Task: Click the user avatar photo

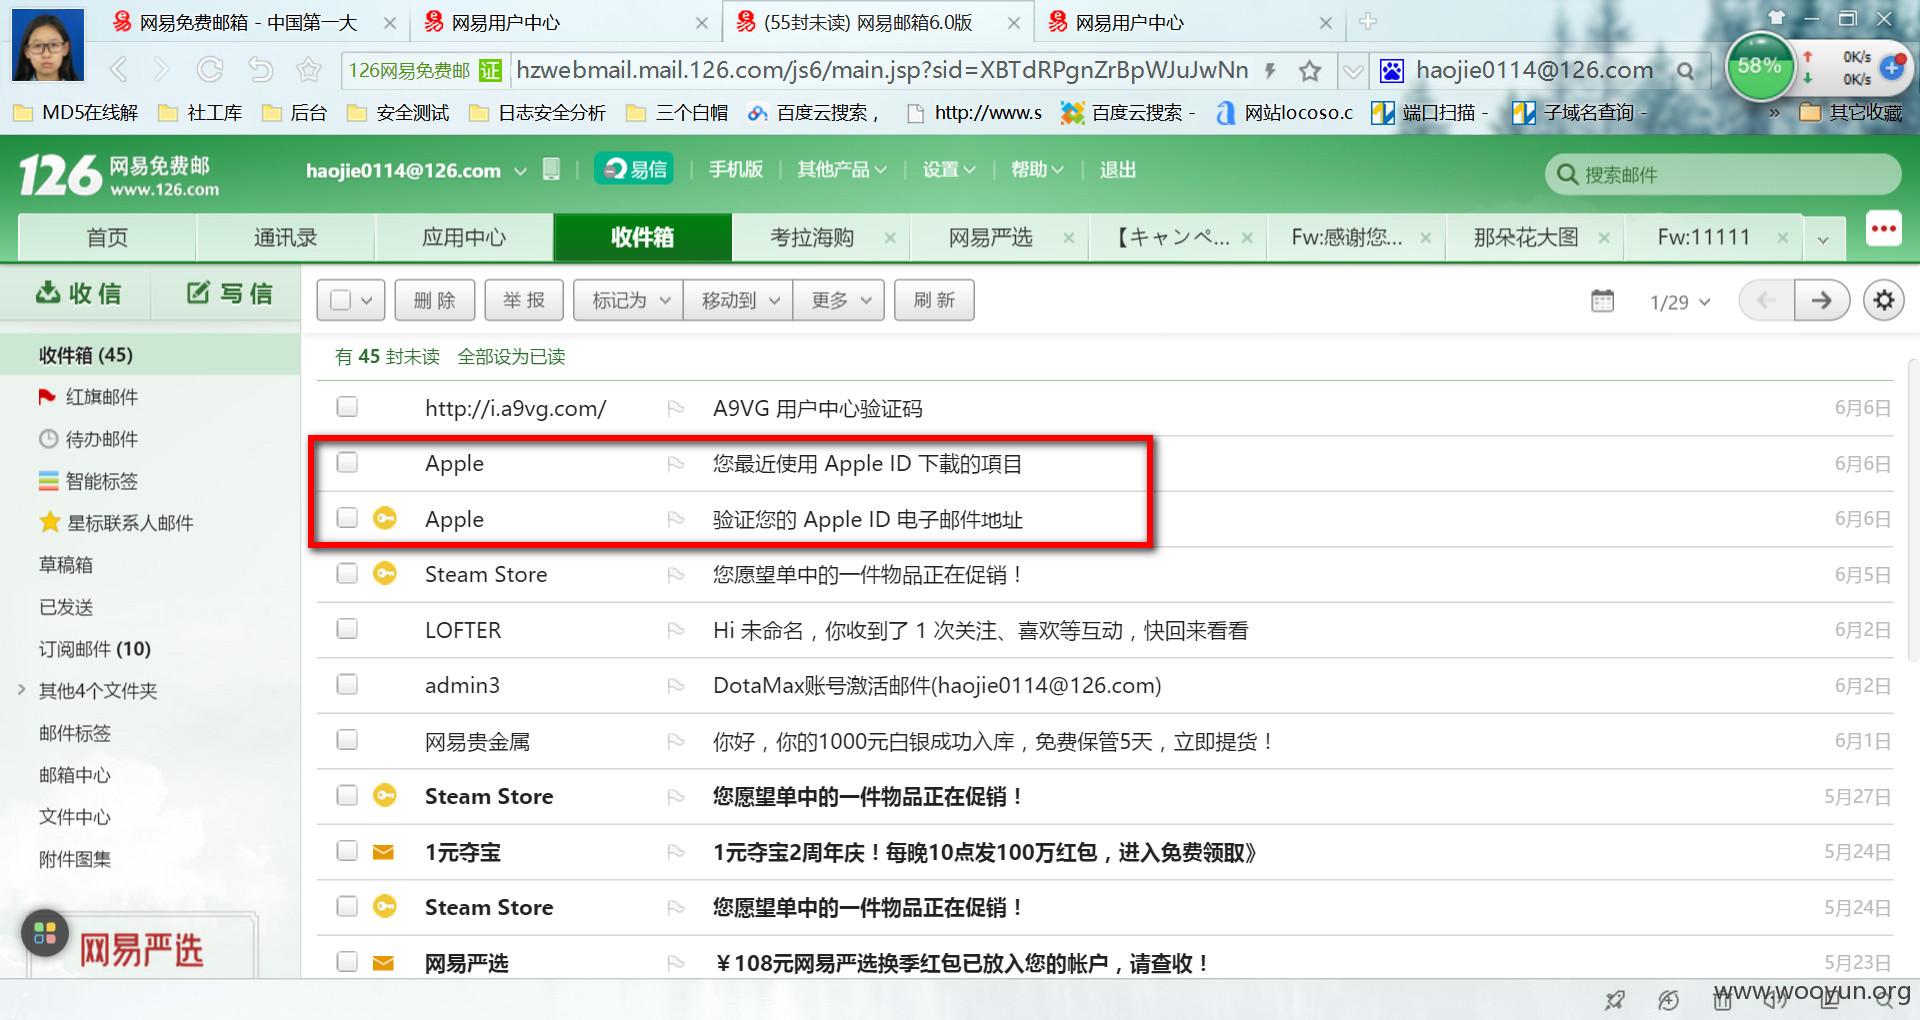Action: point(48,45)
